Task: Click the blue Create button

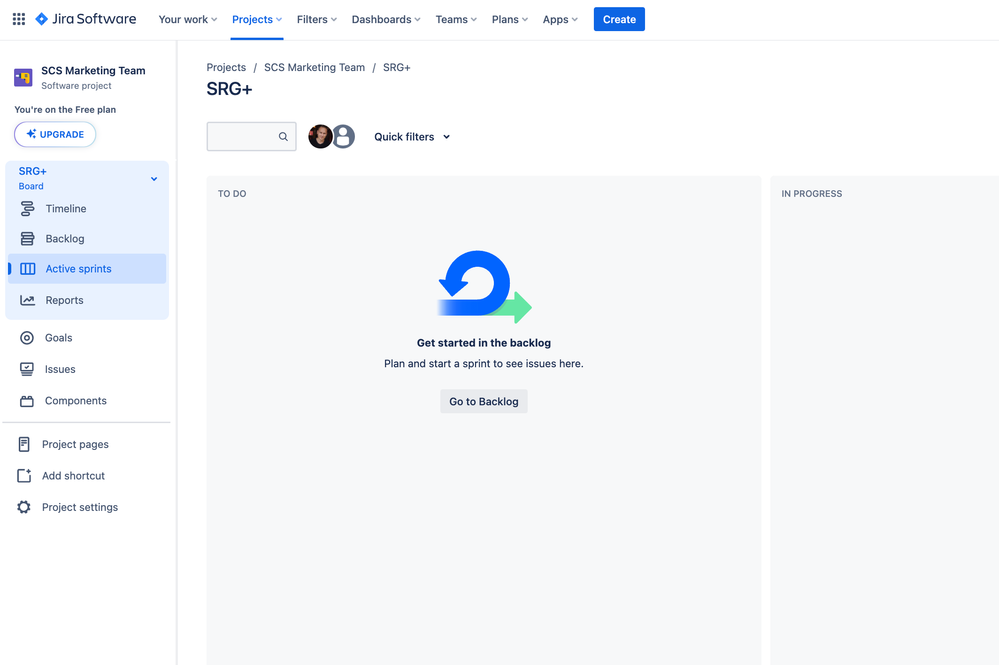Action: click(x=619, y=19)
